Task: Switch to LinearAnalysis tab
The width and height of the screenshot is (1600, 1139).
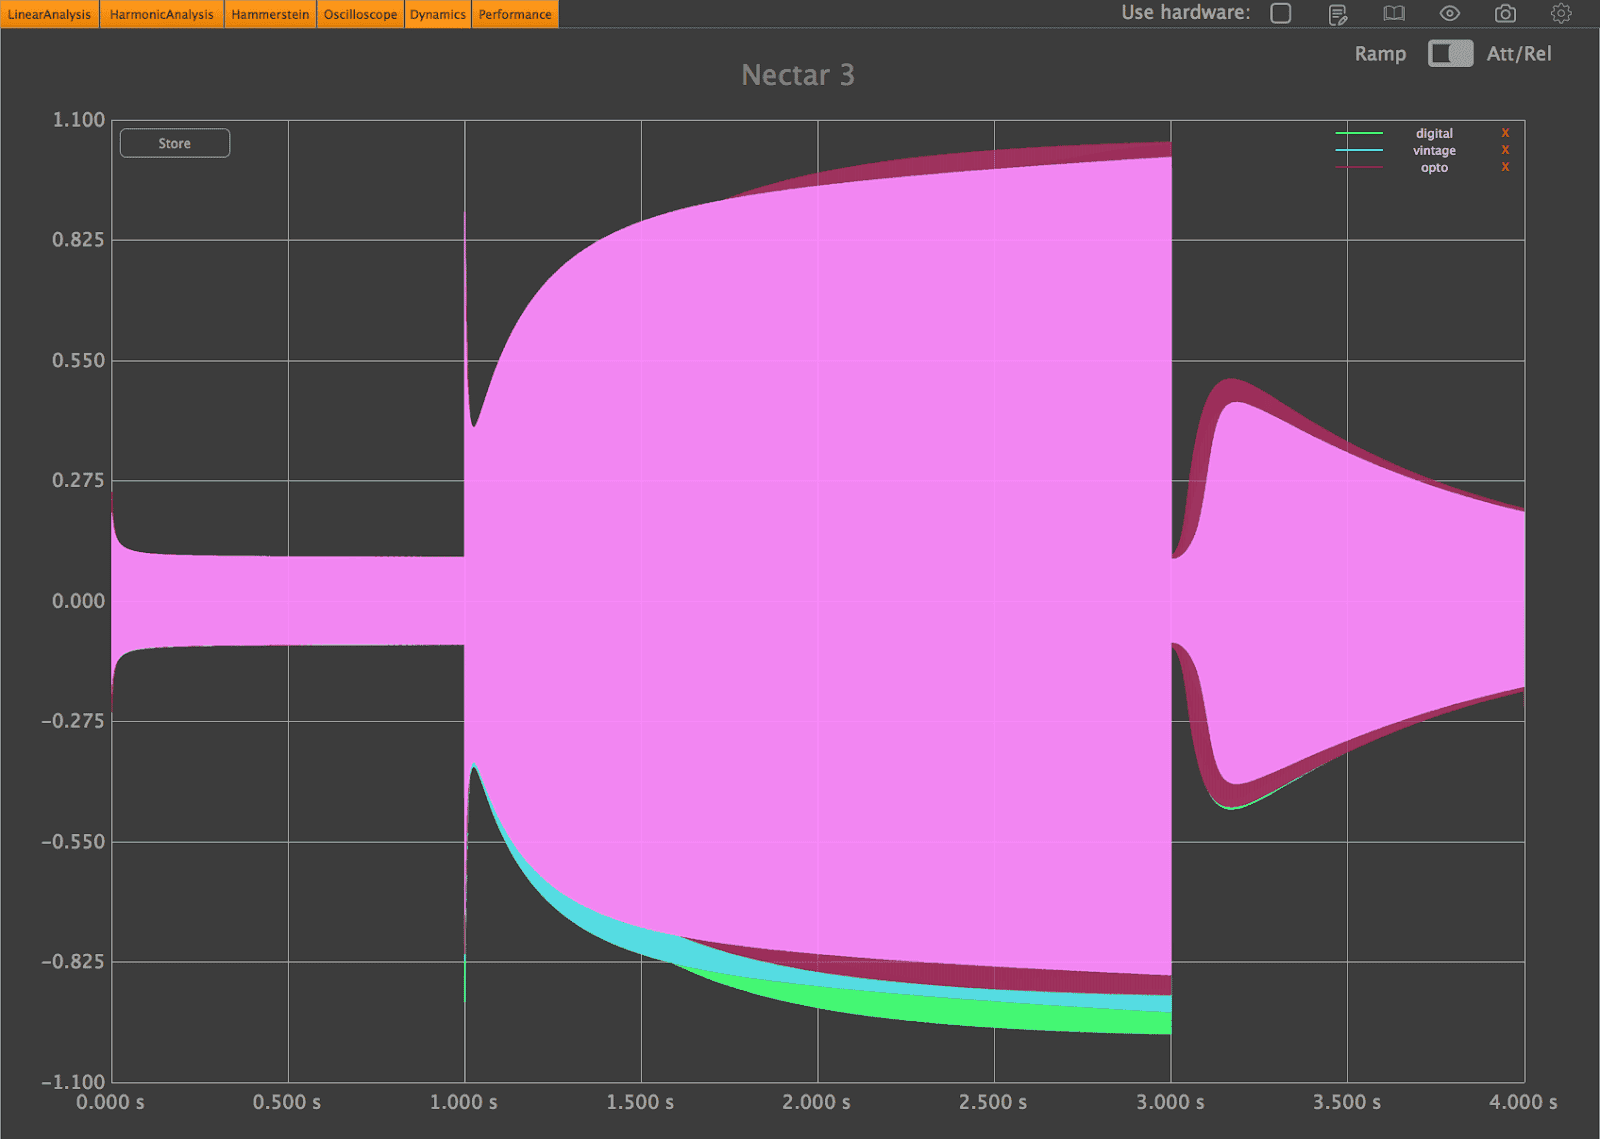Action: click(50, 14)
